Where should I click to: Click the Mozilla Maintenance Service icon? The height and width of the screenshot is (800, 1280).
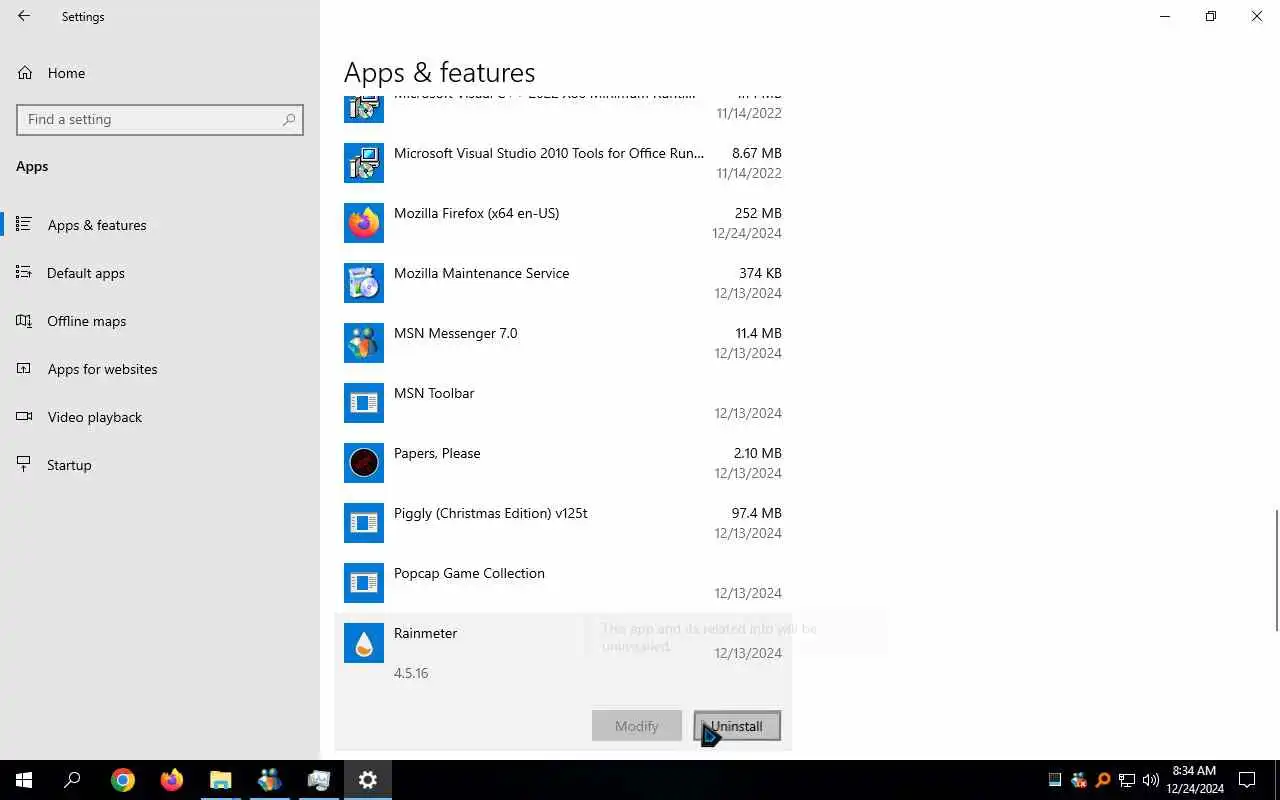point(364,283)
